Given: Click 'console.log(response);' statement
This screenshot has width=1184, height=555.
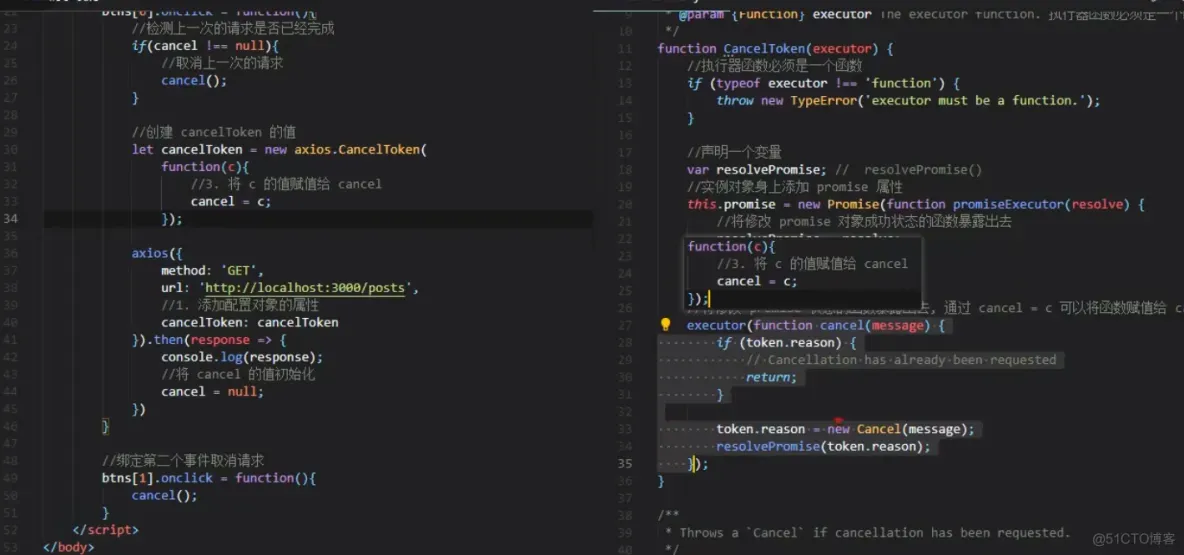Looking at the screenshot, I should [x=242, y=357].
